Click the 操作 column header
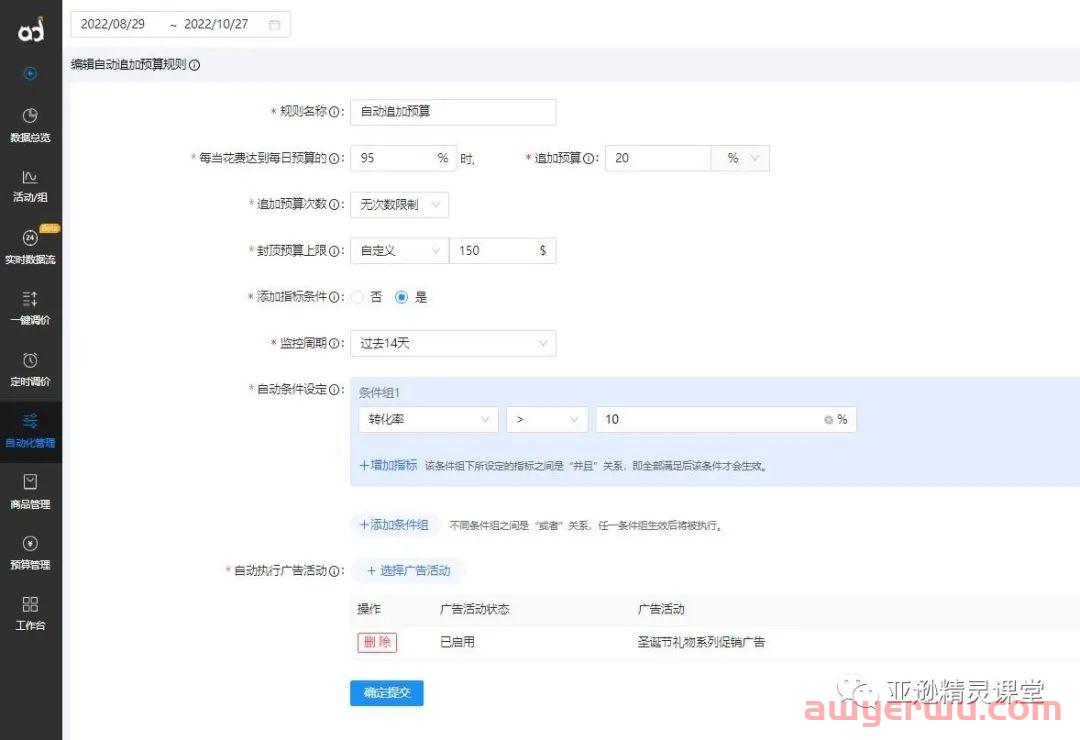This screenshot has height=740, width=1080. point(369,609)
